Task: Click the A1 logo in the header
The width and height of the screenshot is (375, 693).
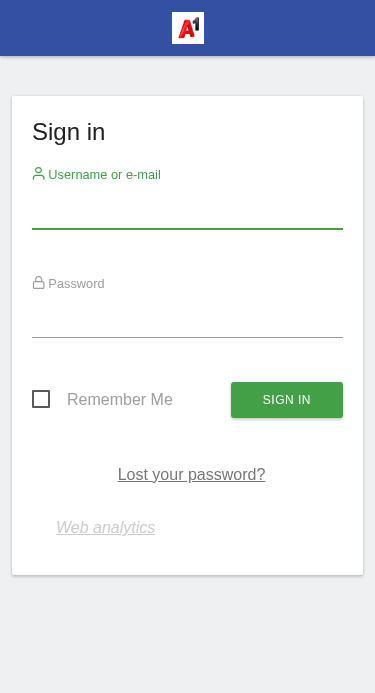Action: [188, 28]
